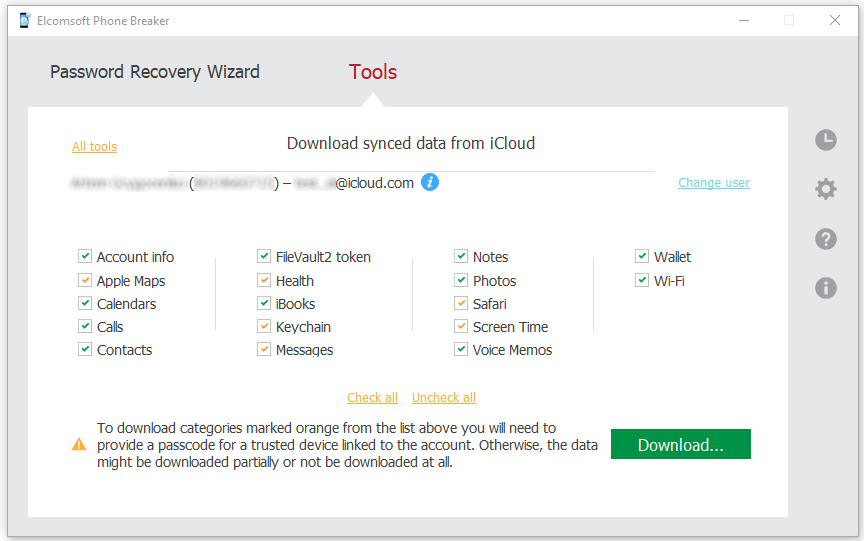
Task: Click the green Download button
Action: [x=681, y=444]
